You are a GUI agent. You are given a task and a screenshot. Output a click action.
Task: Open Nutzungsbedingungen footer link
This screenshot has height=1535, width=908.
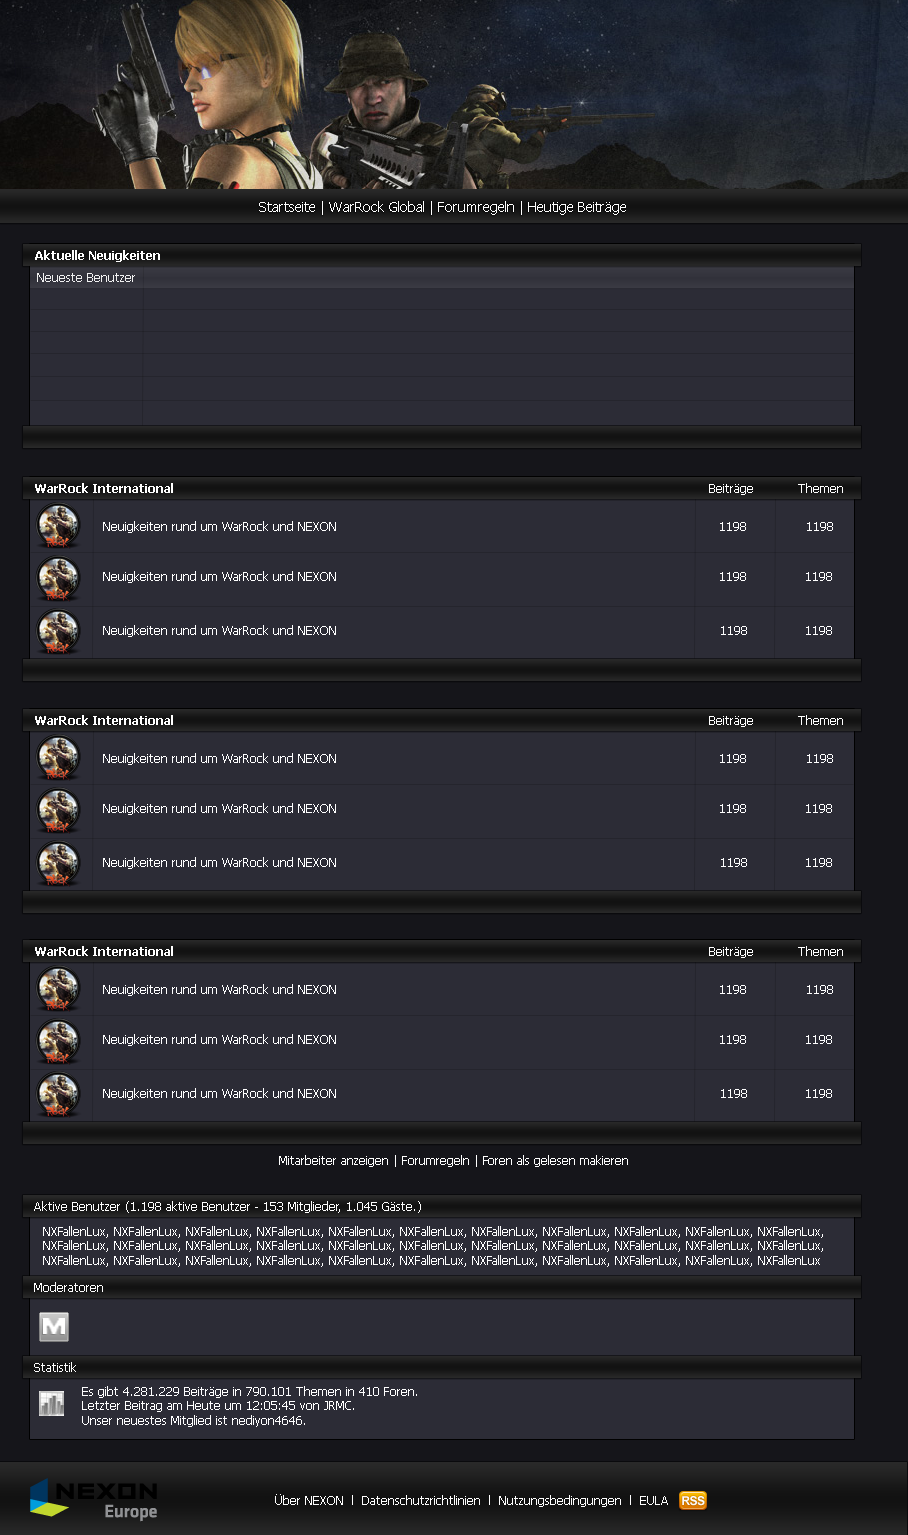point(560,1501)
